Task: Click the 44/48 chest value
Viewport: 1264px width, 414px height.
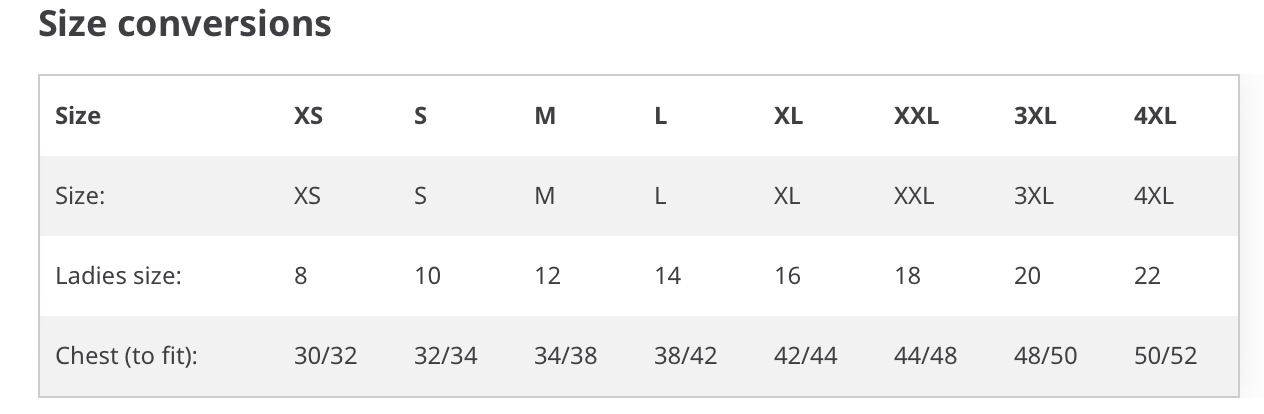Action: pyautogui.click(x=925, y=356)
